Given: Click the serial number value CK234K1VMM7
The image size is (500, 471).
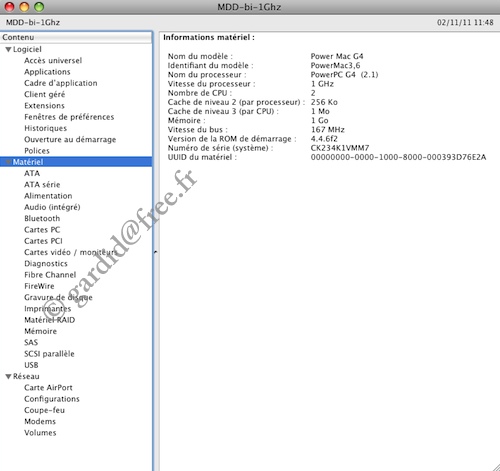Looking at the screenshot, I should coord(340,148).
